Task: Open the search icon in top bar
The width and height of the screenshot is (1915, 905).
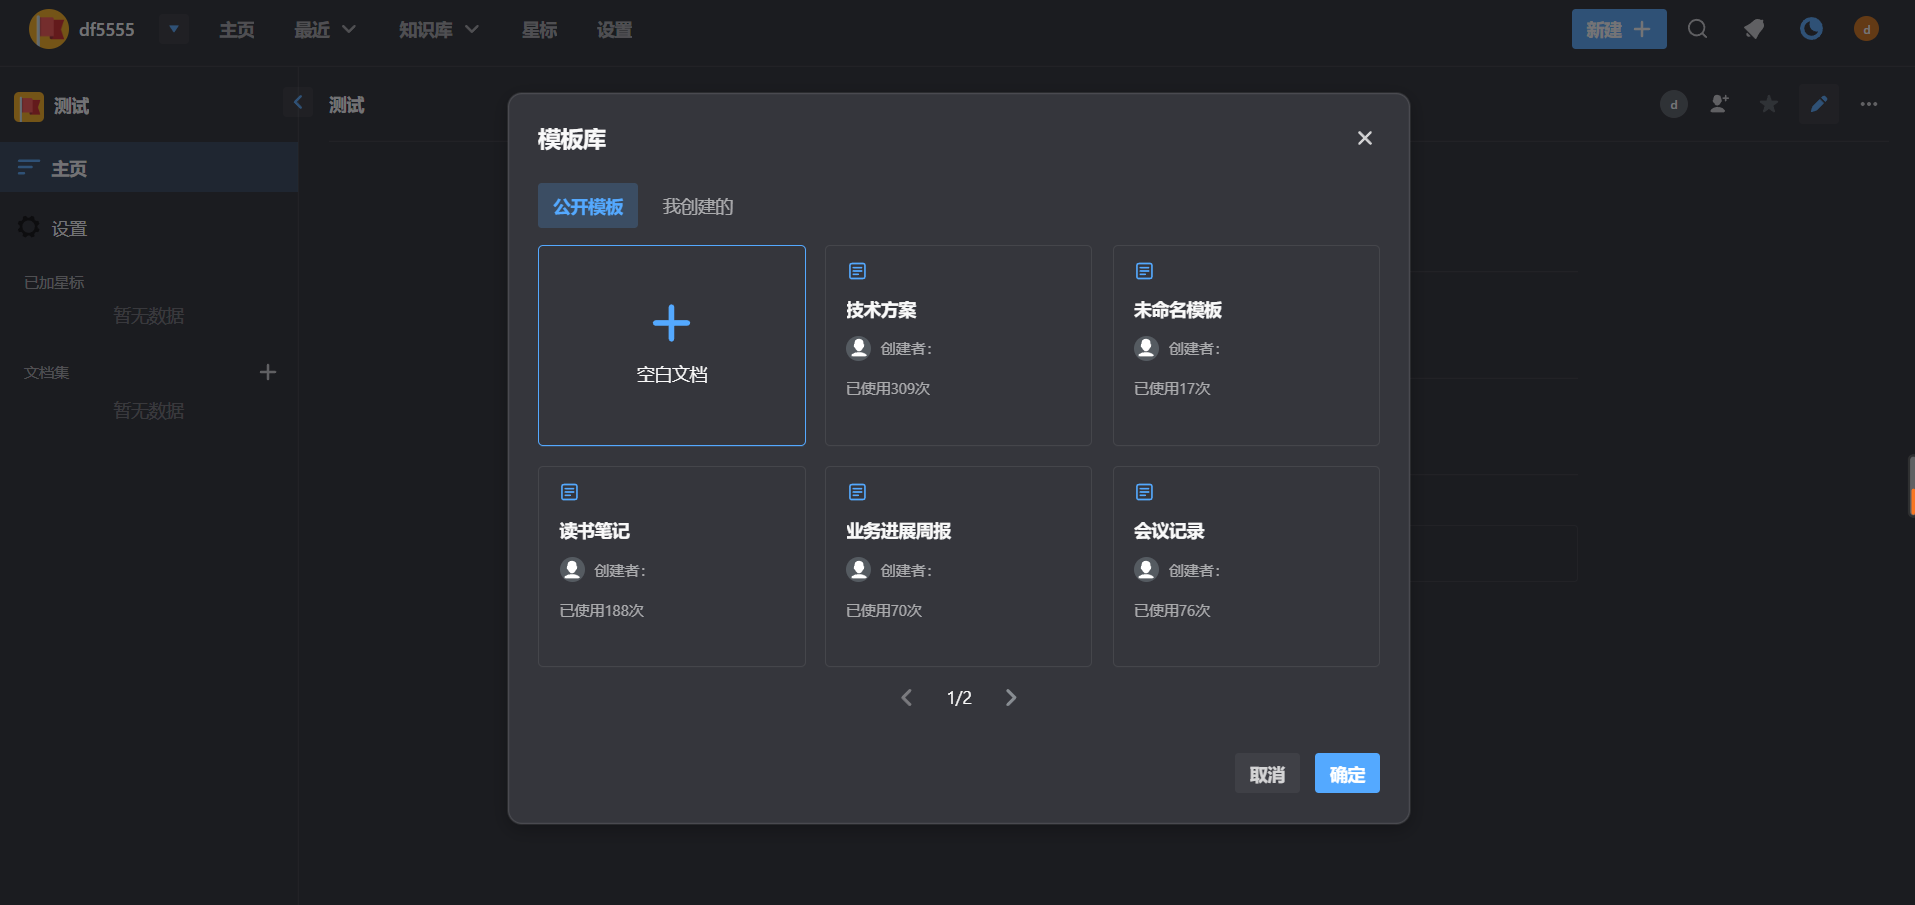Action: pyautogui.click(x=1697, y=29)
